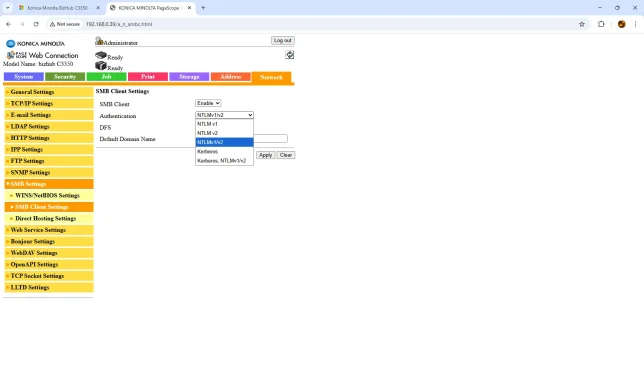Click the scanner status icon next to second Ready
The width and height of the screenshot is (644, 384).
pos(101,66)
